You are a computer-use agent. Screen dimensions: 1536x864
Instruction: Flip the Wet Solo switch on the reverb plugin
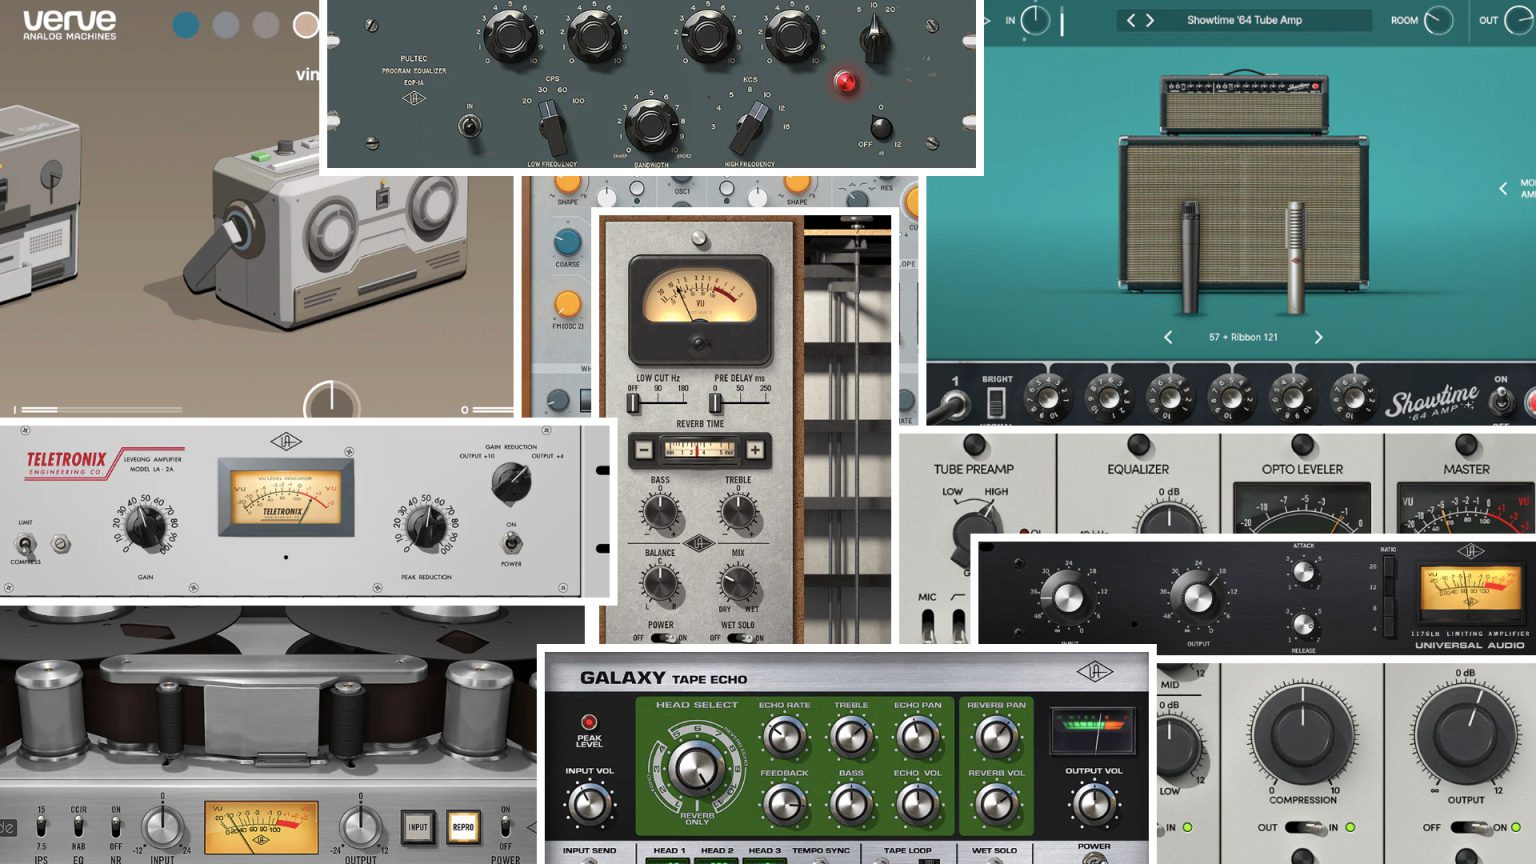click(740, 636)
